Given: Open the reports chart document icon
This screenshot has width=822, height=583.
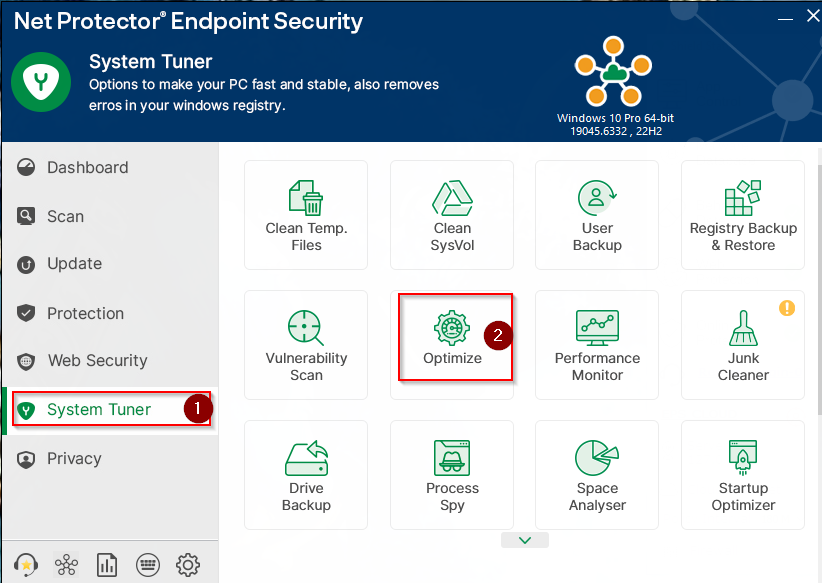Looking at the screenshot, I should (107, 565).
